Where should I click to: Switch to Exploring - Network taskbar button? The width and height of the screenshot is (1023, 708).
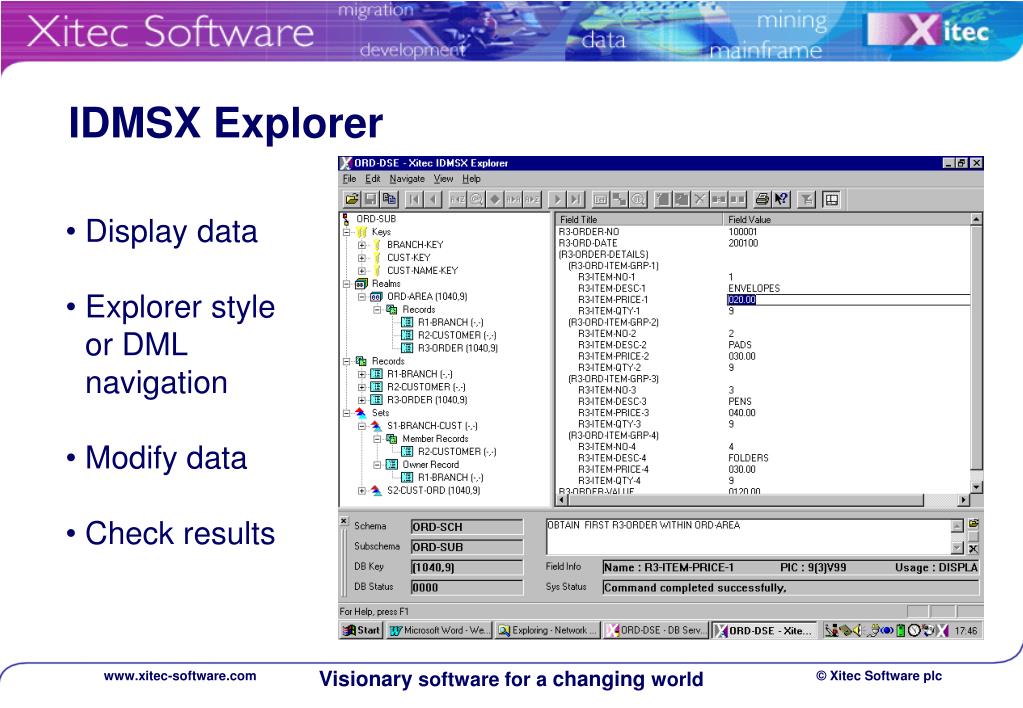[x=547, y=630]
